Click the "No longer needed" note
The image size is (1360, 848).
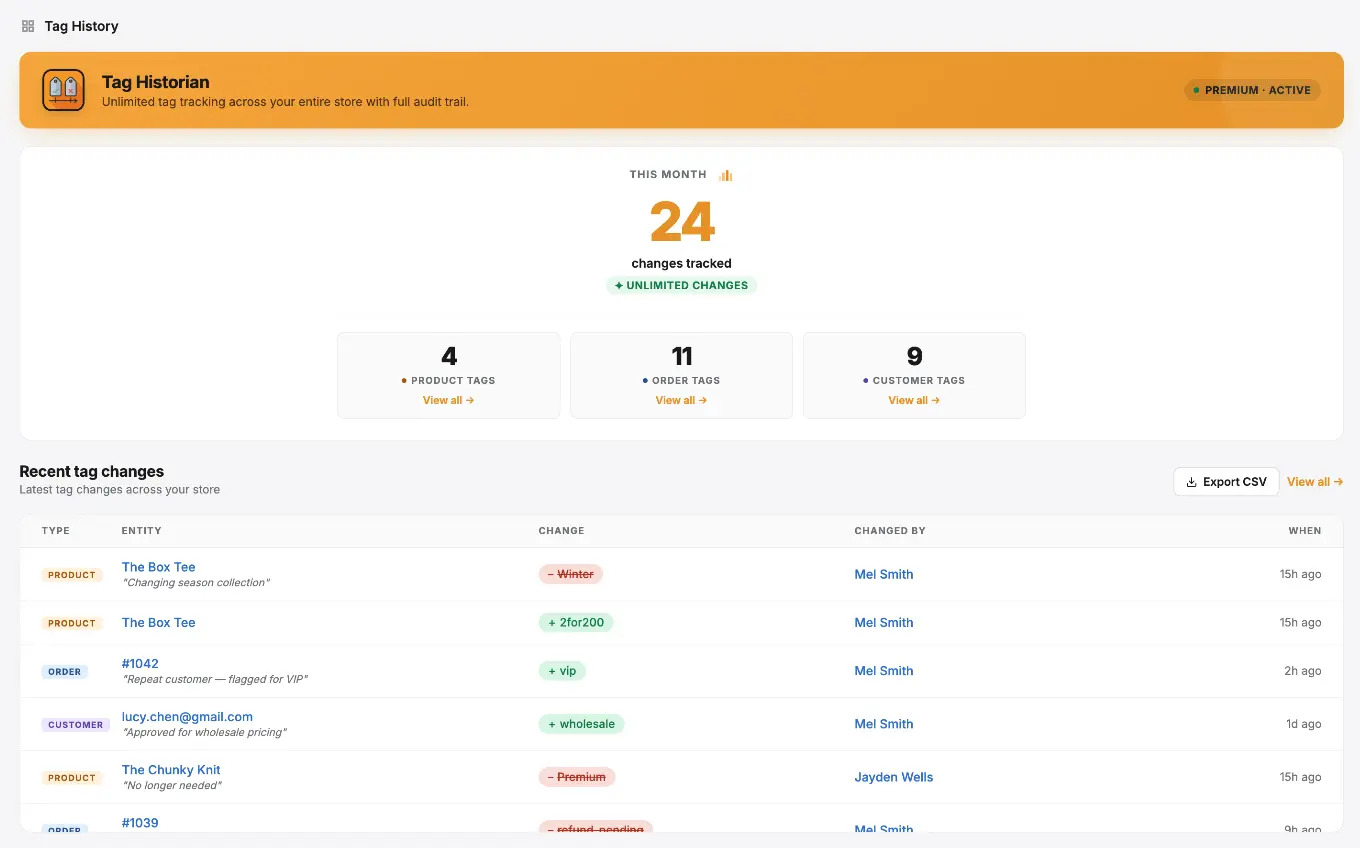(172, 786)
